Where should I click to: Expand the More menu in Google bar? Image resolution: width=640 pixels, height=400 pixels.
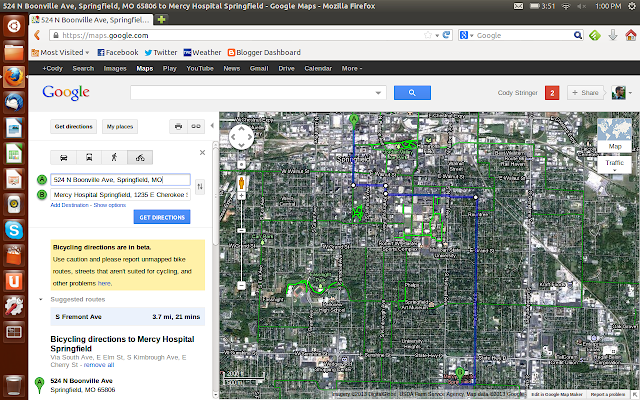tap(352, 69)
